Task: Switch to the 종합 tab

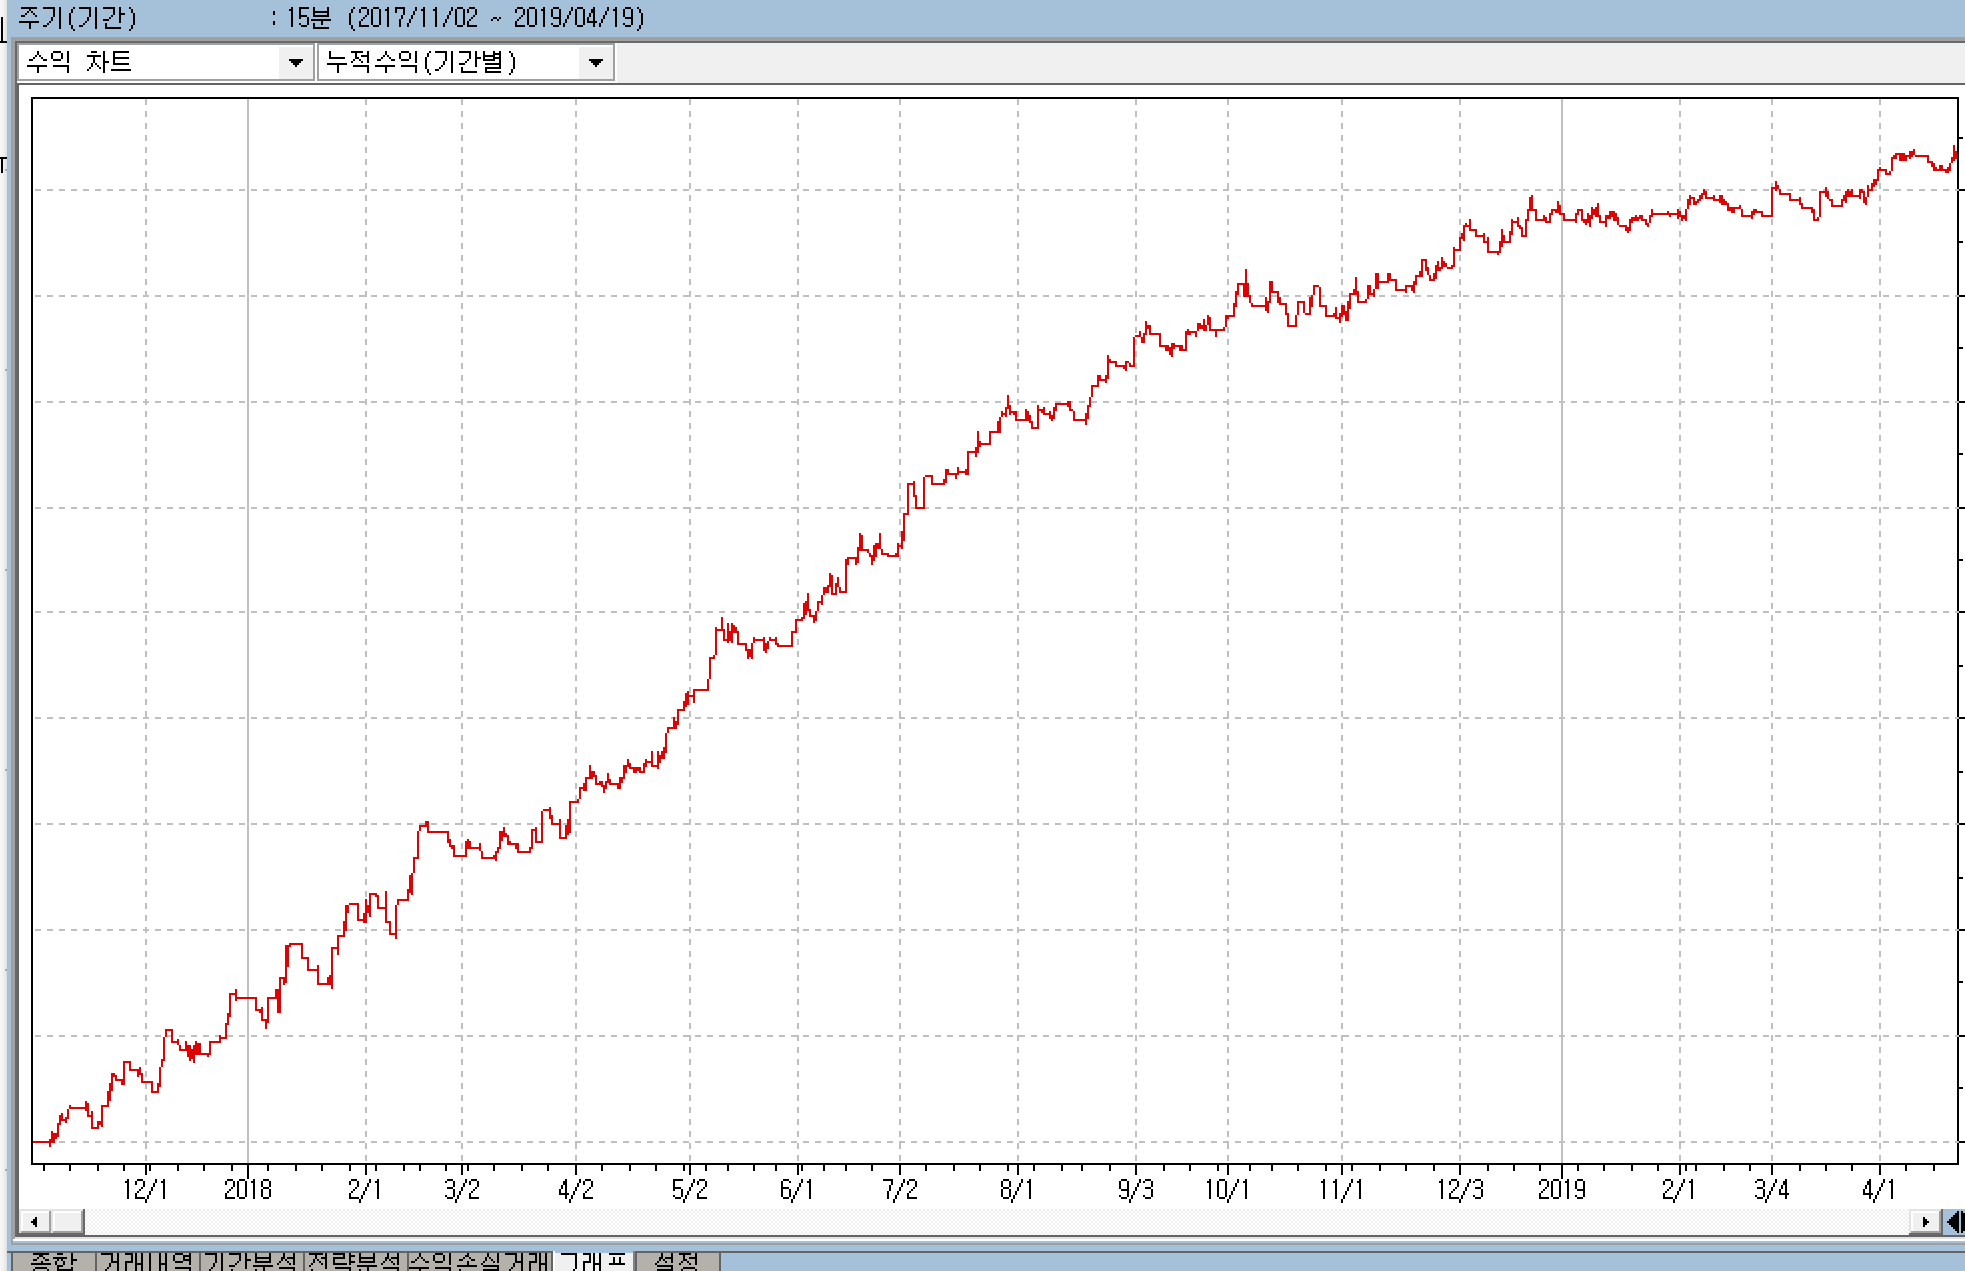Action: pos(53,1261)
